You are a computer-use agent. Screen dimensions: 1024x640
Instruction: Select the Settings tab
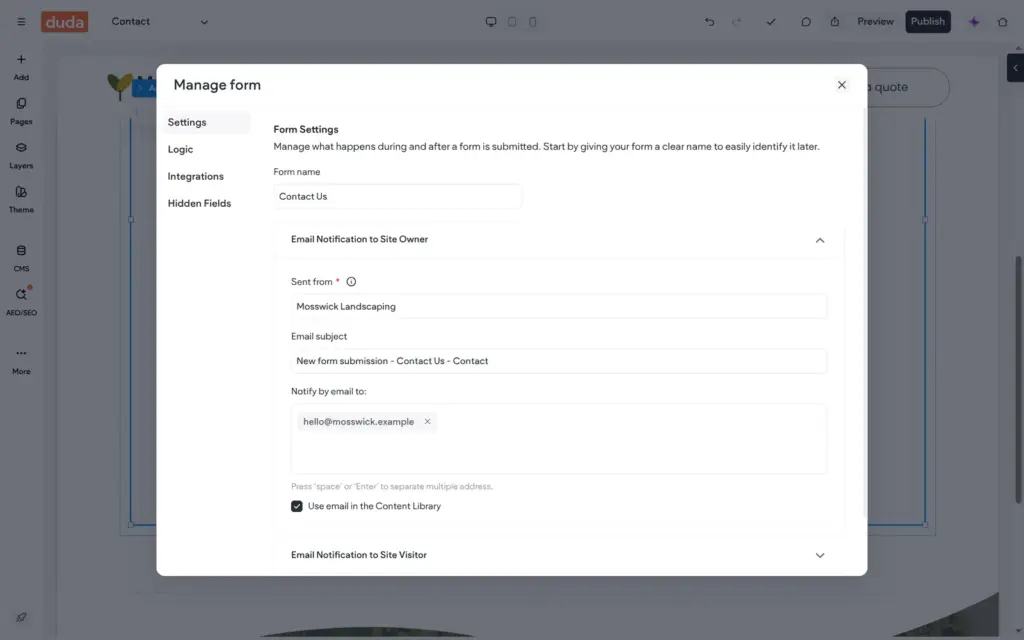(206, 122)
